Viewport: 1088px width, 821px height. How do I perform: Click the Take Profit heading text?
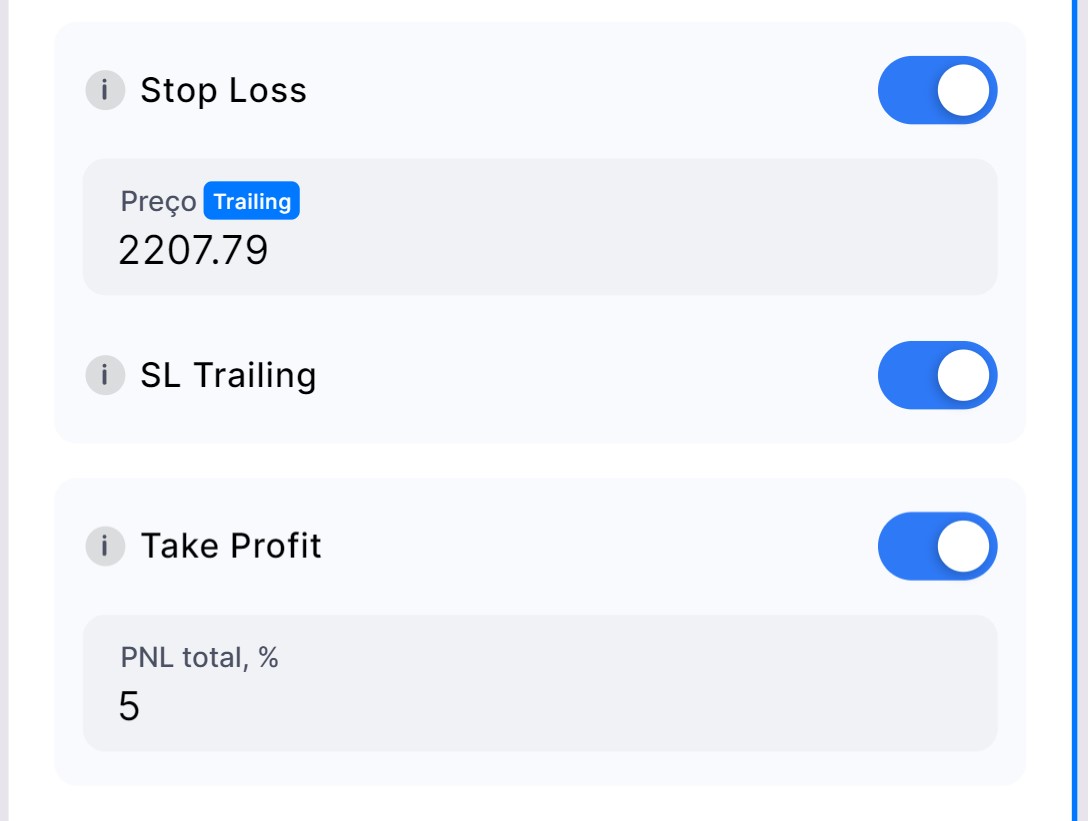(x=231, y=546)
